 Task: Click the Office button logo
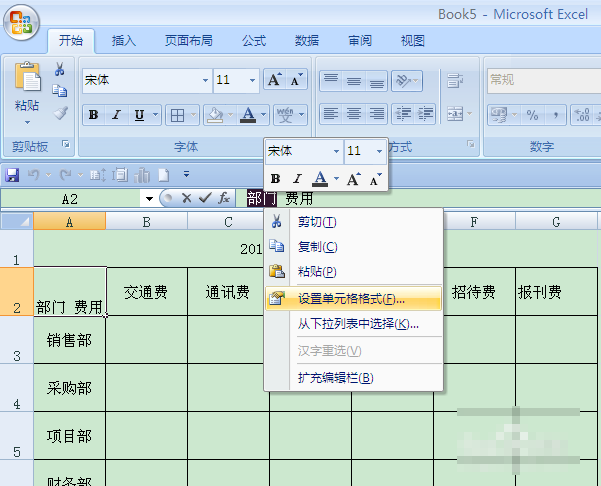pyautogui.click(x=21, y=22)
